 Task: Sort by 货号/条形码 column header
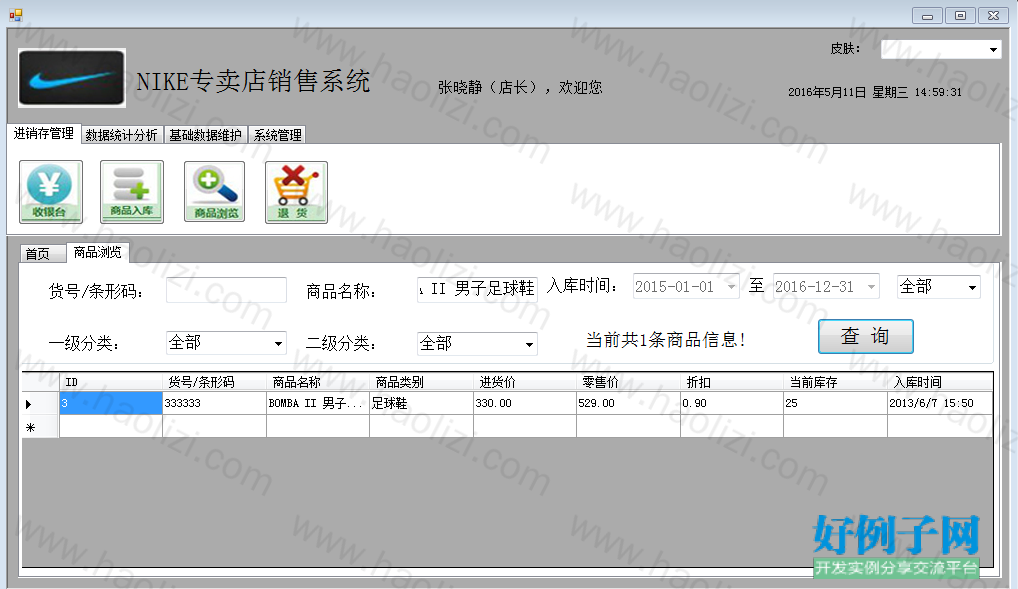(x=214, y=382)
